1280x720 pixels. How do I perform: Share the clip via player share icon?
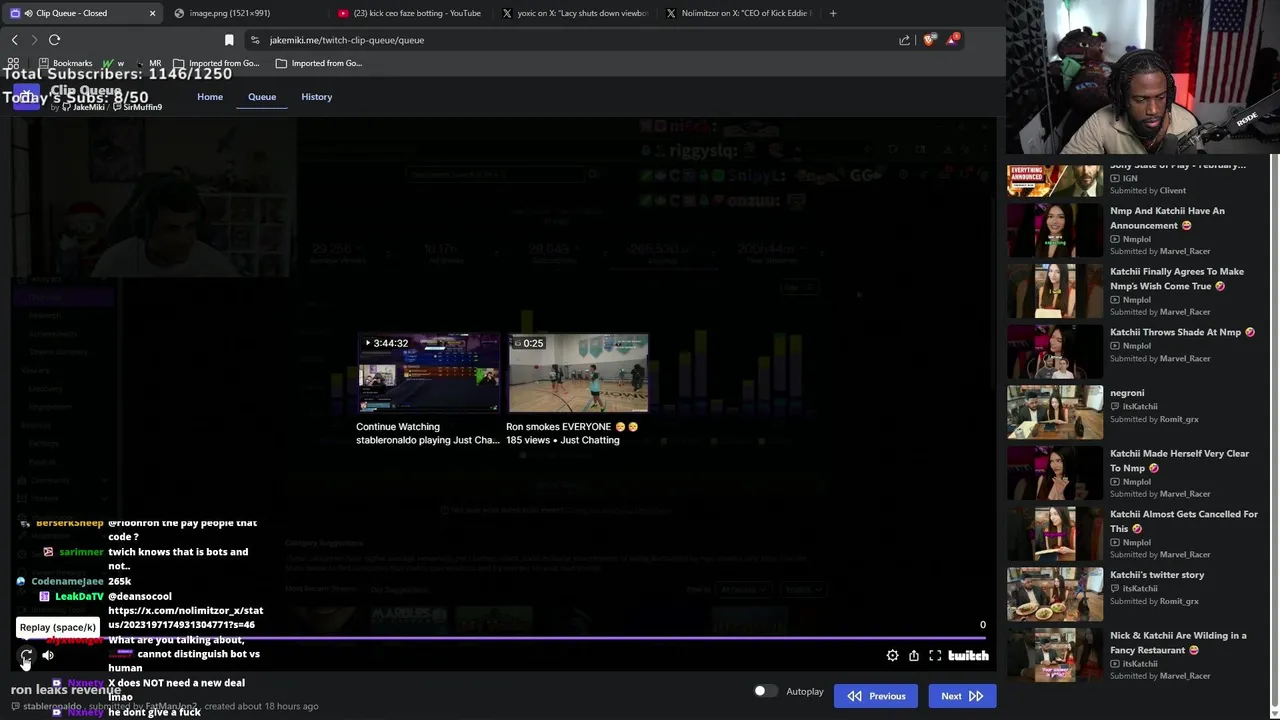click(914, 656)
